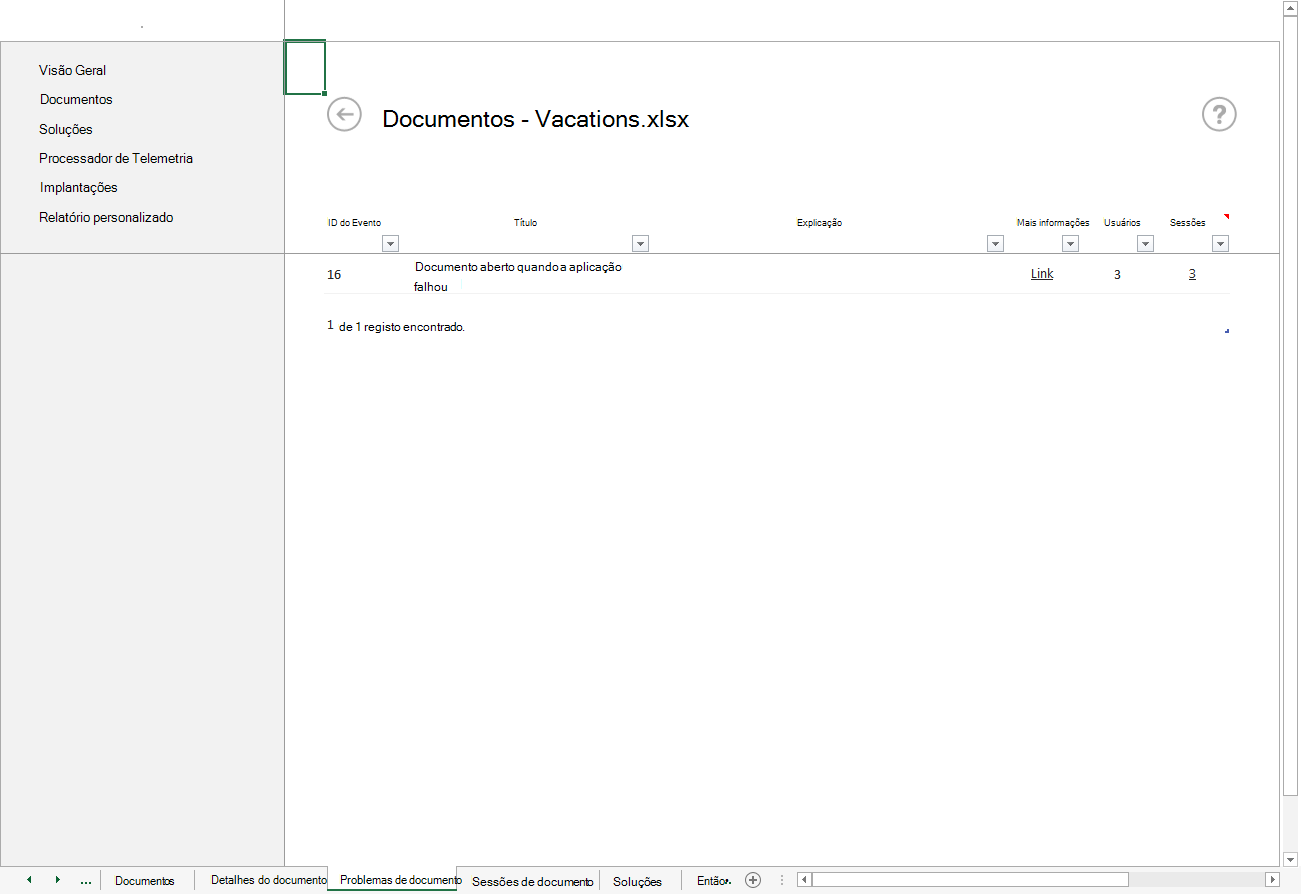Click the vertical scrollbar thumb
Image resolution: width=1301 pixels, height=894 pixels.
click(x=1290, y=405)
